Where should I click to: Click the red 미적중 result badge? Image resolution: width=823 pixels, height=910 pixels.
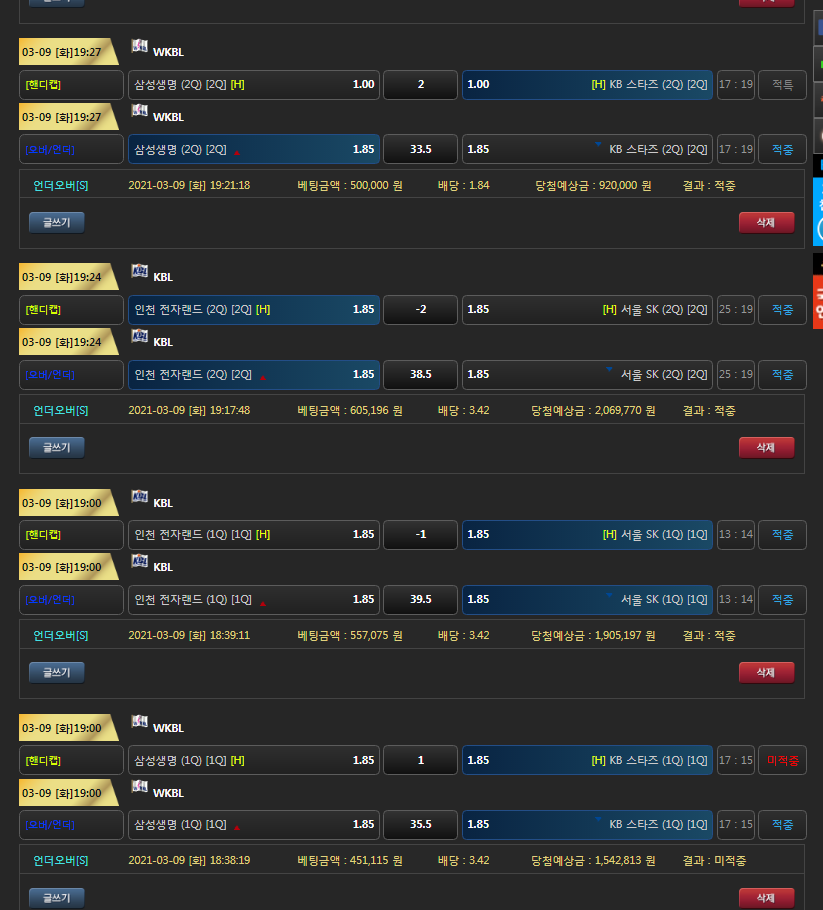pyautogui.click(x=782, y=761)
